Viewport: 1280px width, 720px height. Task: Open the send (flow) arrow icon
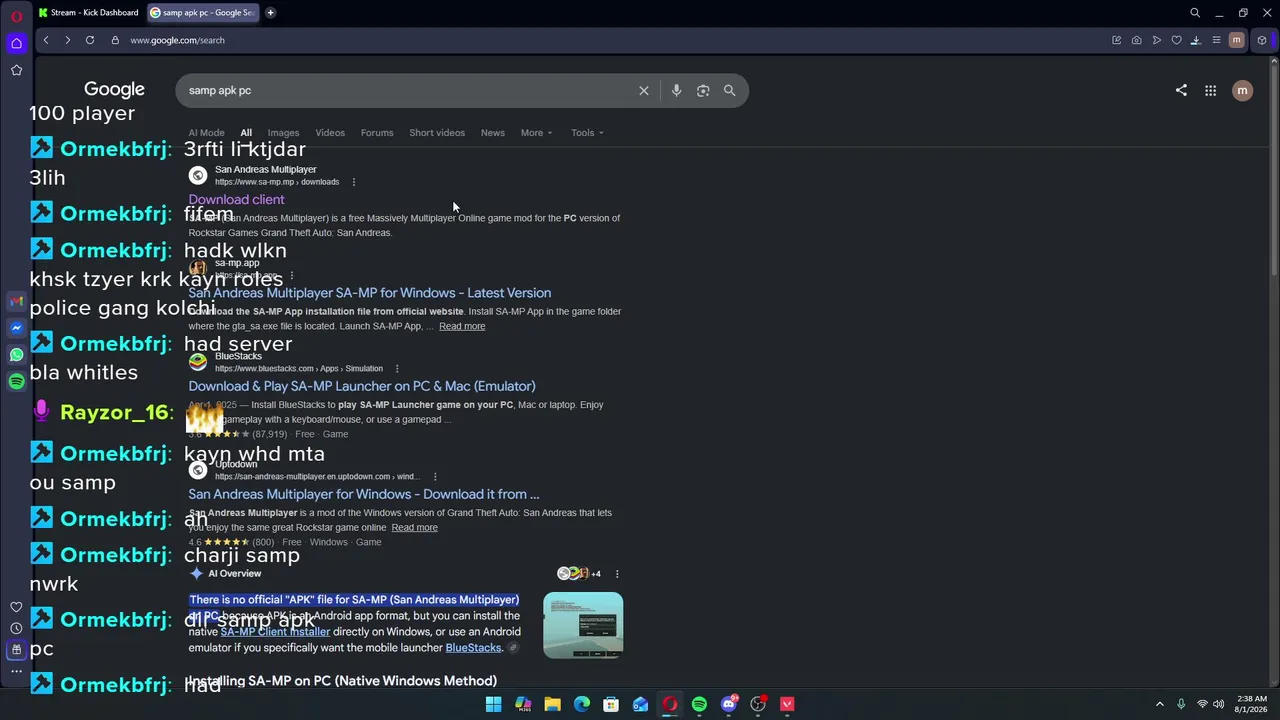[1156, 40]
